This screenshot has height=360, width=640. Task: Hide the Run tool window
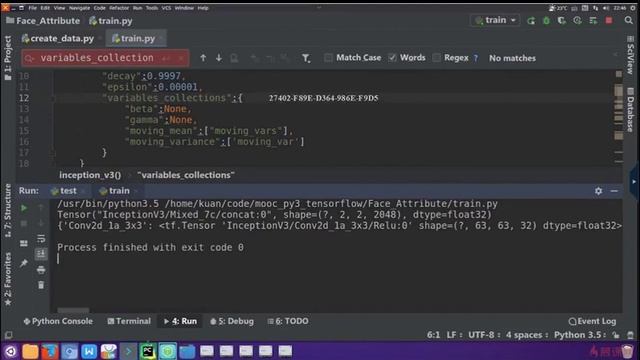pos(614,191)
